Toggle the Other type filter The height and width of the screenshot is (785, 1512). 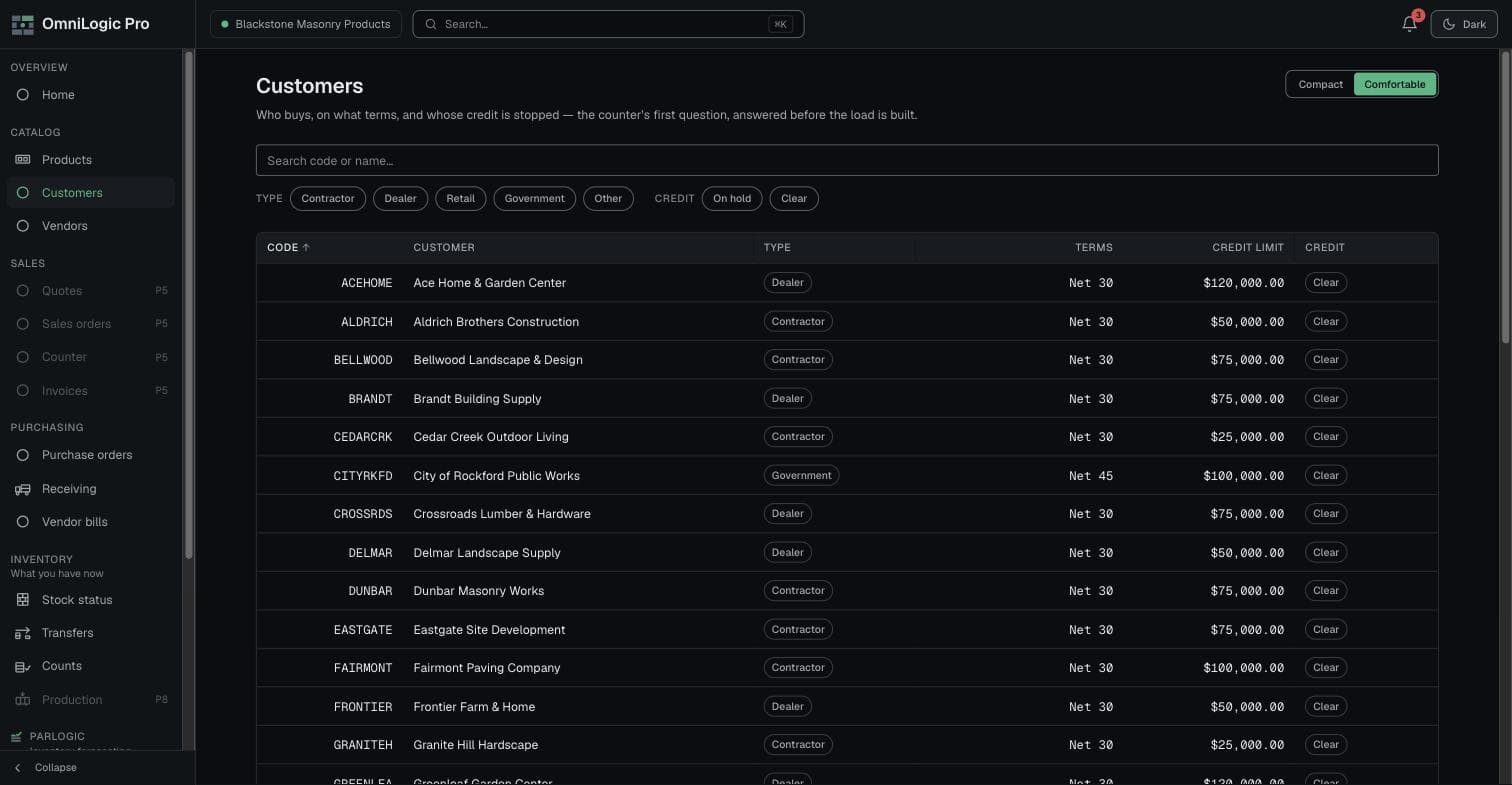[608, 199]
